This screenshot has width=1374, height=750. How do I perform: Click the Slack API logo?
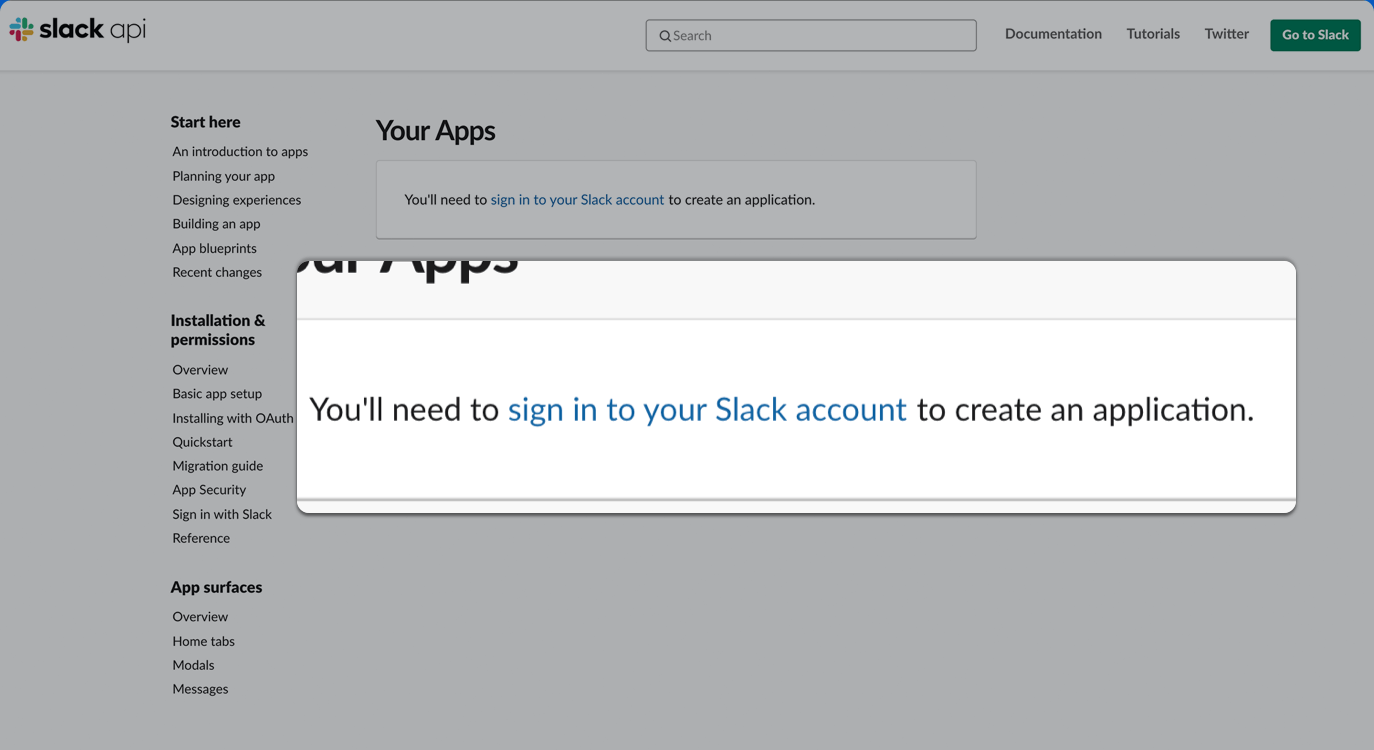coord(77,30)
